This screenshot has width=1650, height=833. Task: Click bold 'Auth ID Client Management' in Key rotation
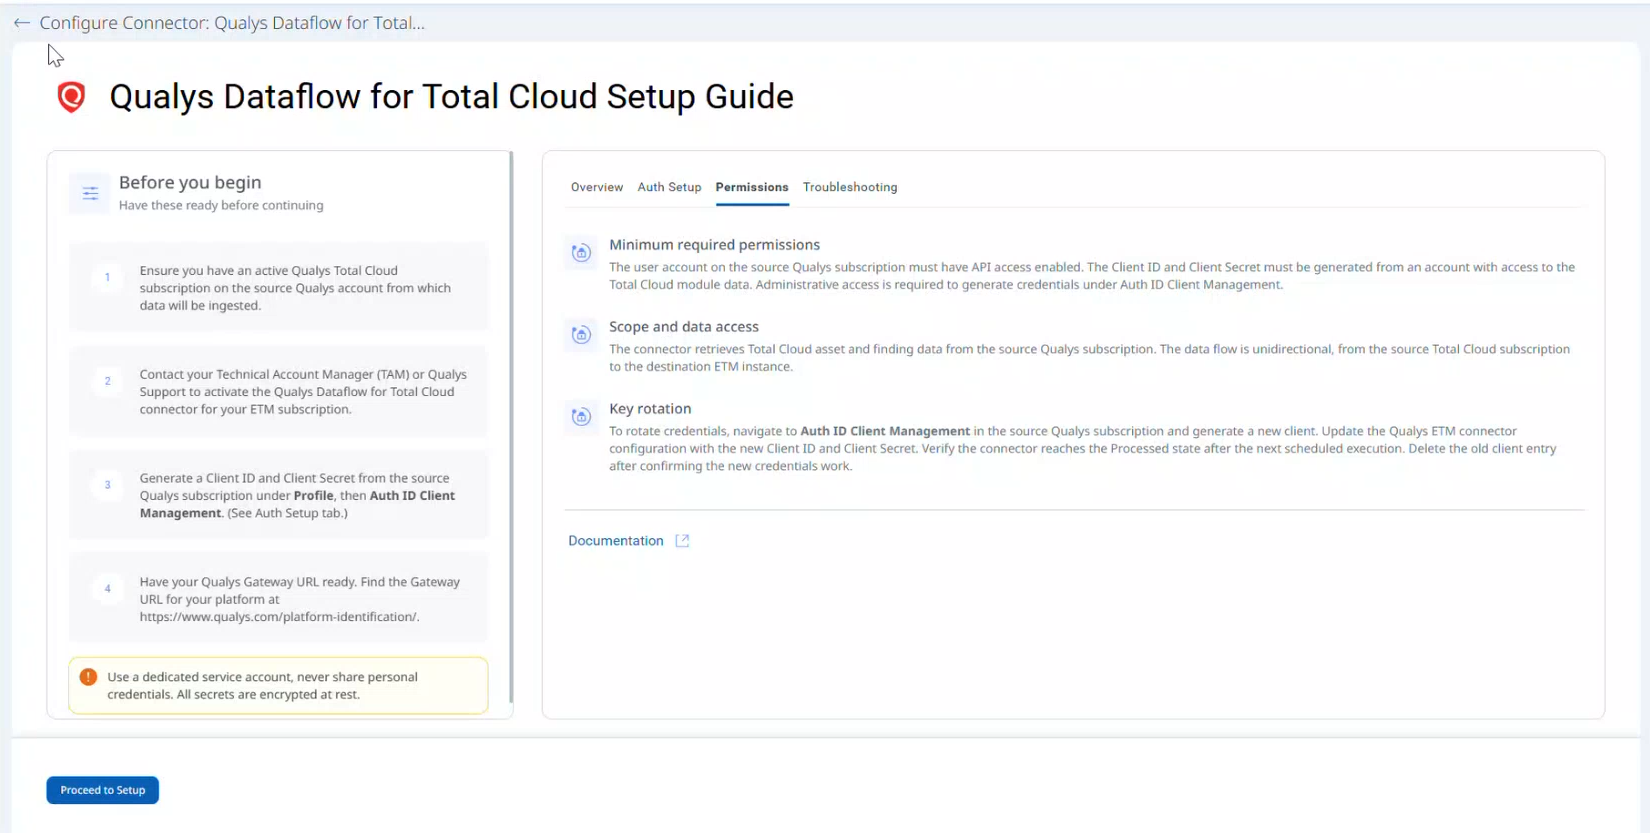click(x=885, y=431)
